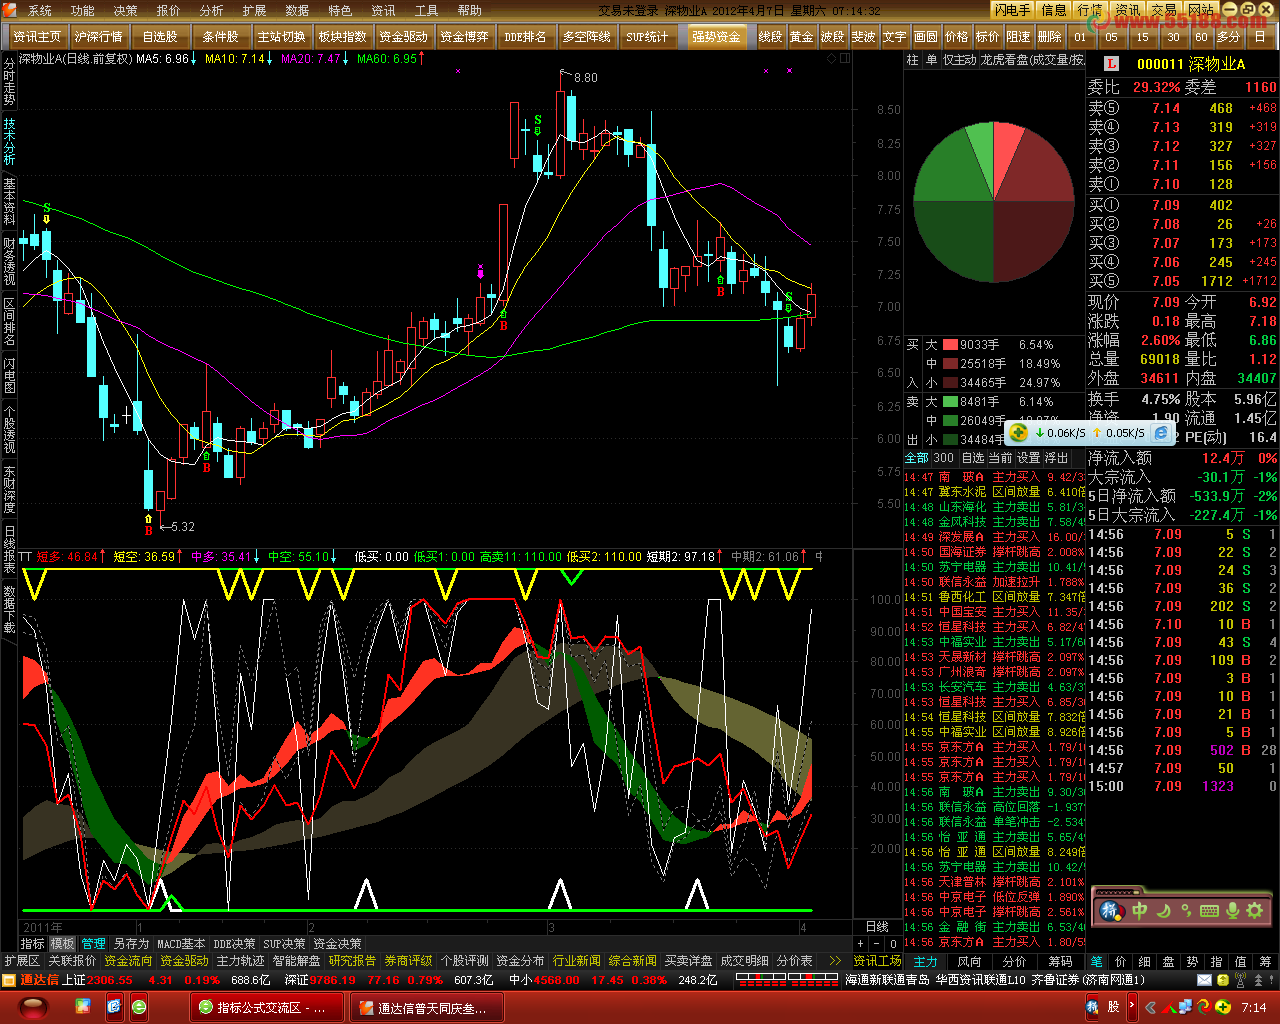Open the 分析 menu
Image resolution: width=1280 pixels, height=1024 pixels.
[x=211, y=10]
